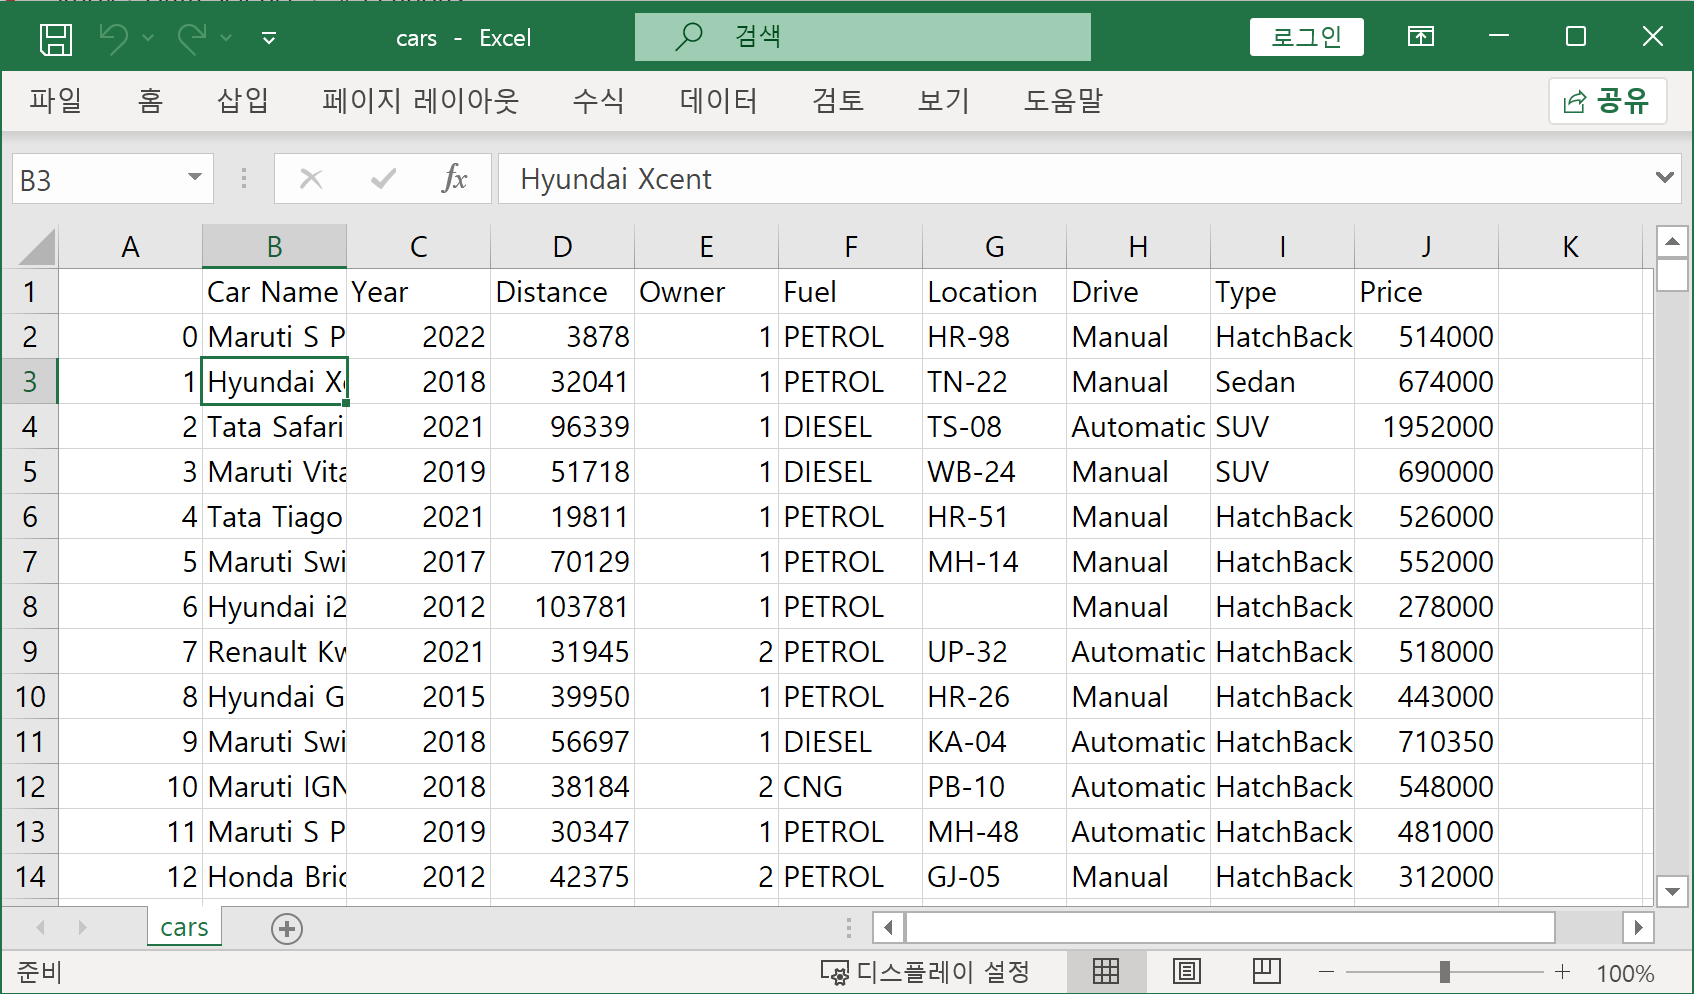Select column B header

click(x=274, y=246)
